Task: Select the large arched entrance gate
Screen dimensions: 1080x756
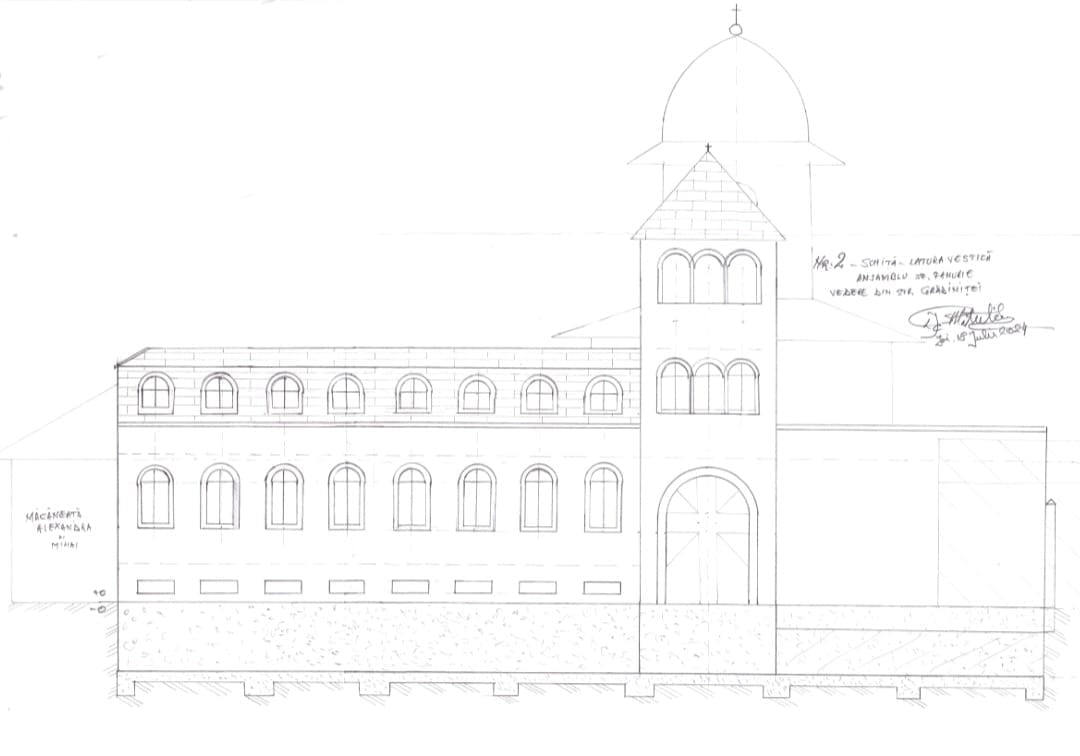Action: pos(708,538)
